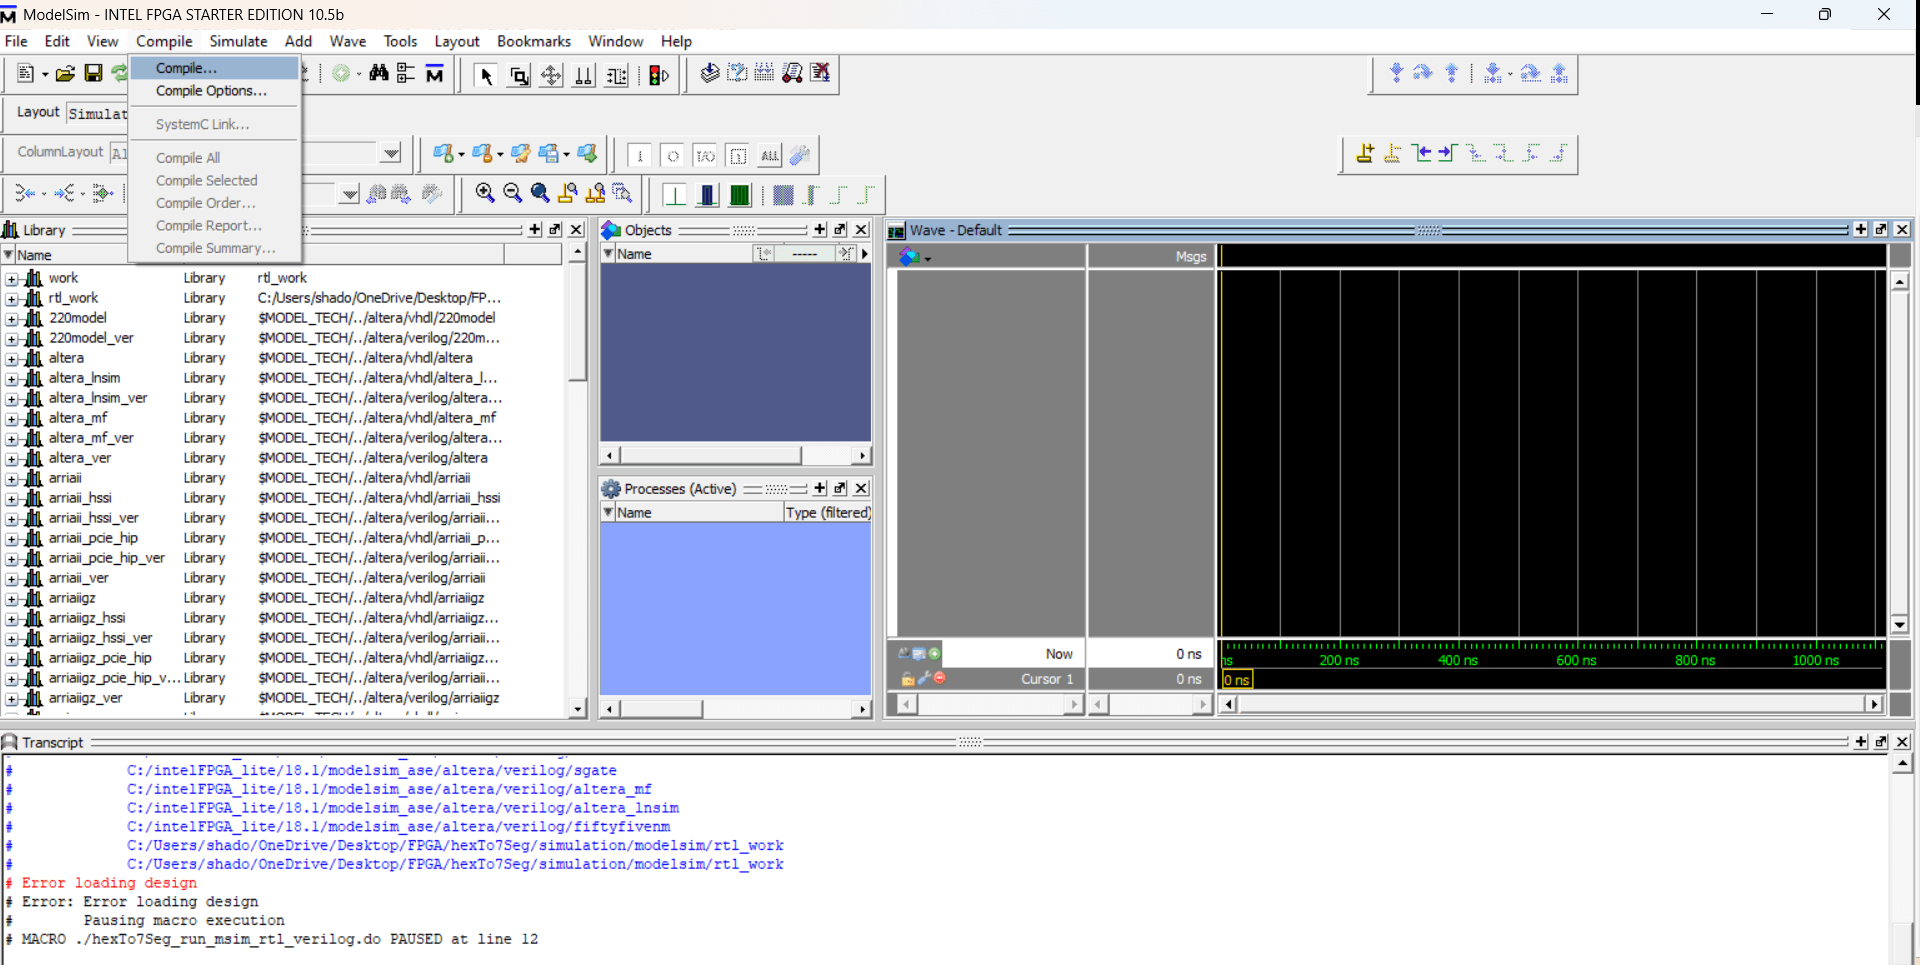Viewport: 1920px width, 965px height.
Task: Click the Objects 'Name' column header
Action: 676,254
